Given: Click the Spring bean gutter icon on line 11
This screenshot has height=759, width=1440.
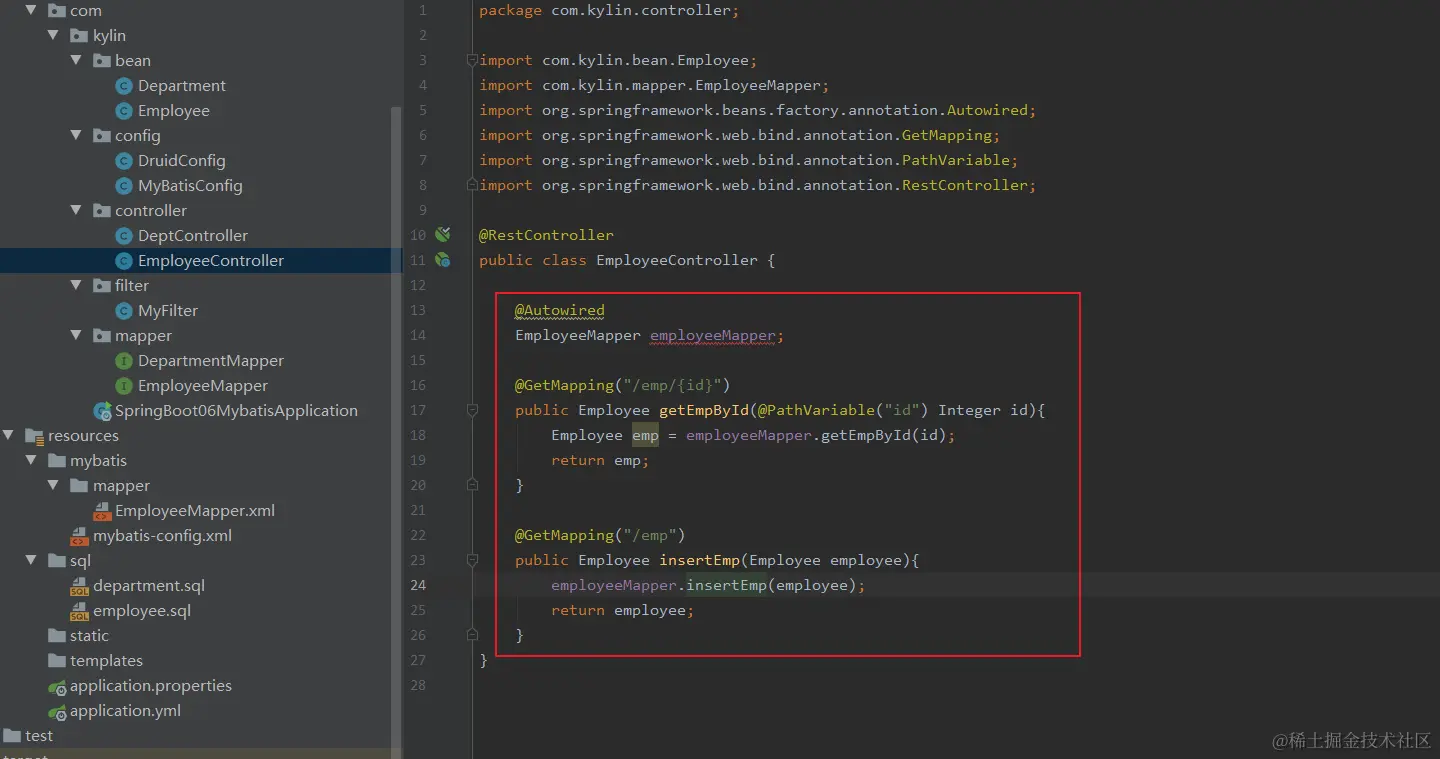Looking at the screenshot, I should 442,260.
